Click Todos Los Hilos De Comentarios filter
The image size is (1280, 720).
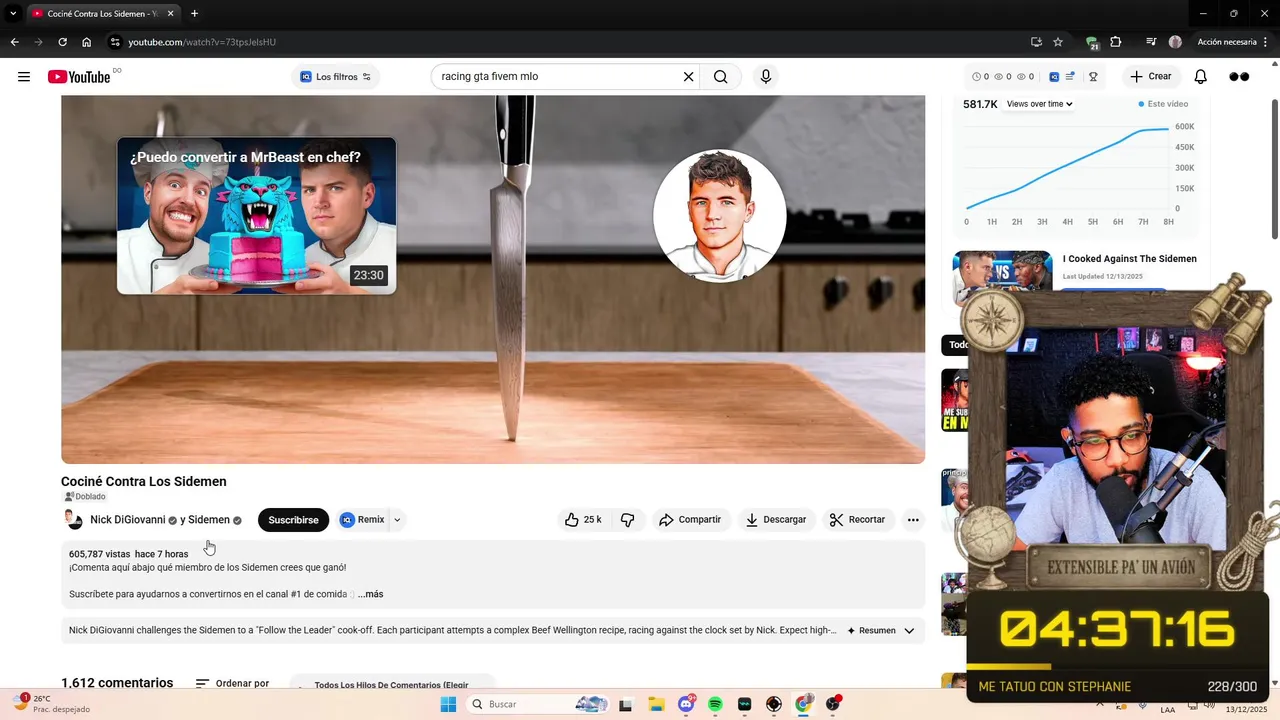tap(392, 685)
